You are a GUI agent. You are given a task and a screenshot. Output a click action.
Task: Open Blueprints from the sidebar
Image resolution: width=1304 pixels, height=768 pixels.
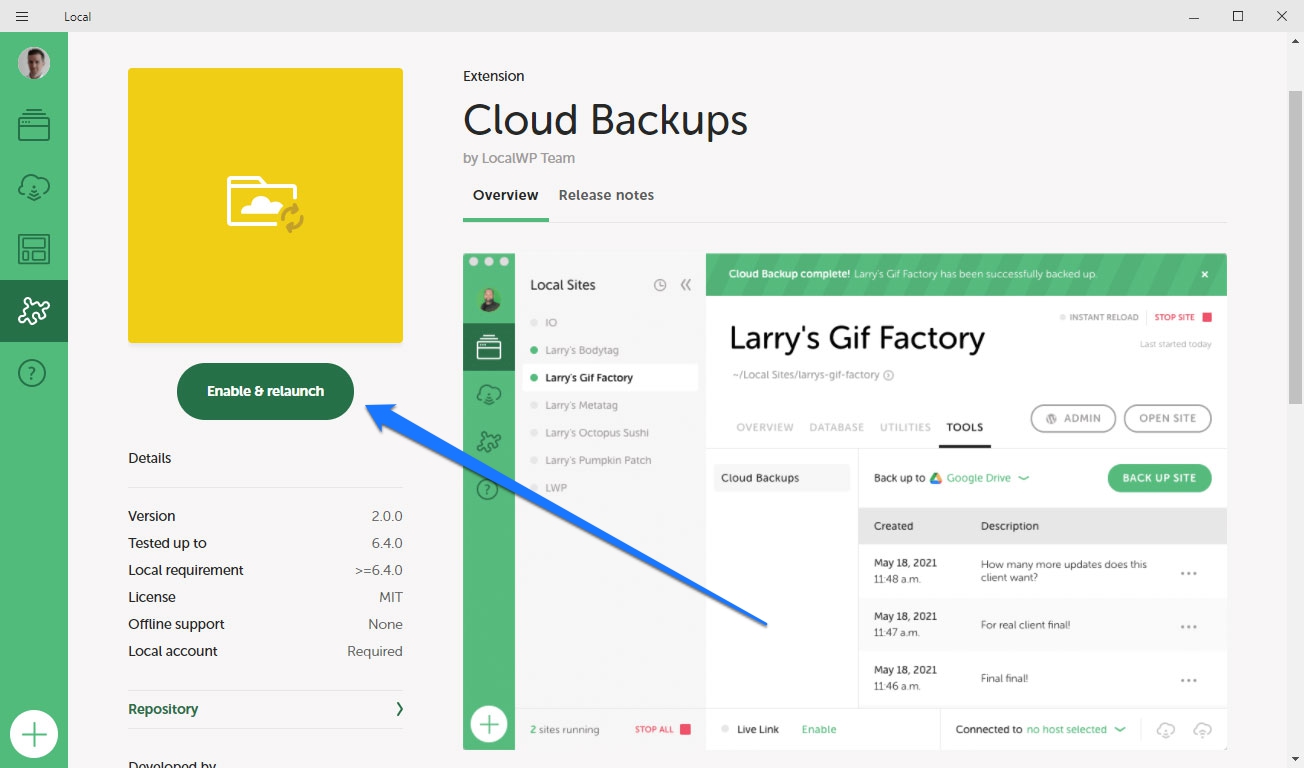[34, 249]
